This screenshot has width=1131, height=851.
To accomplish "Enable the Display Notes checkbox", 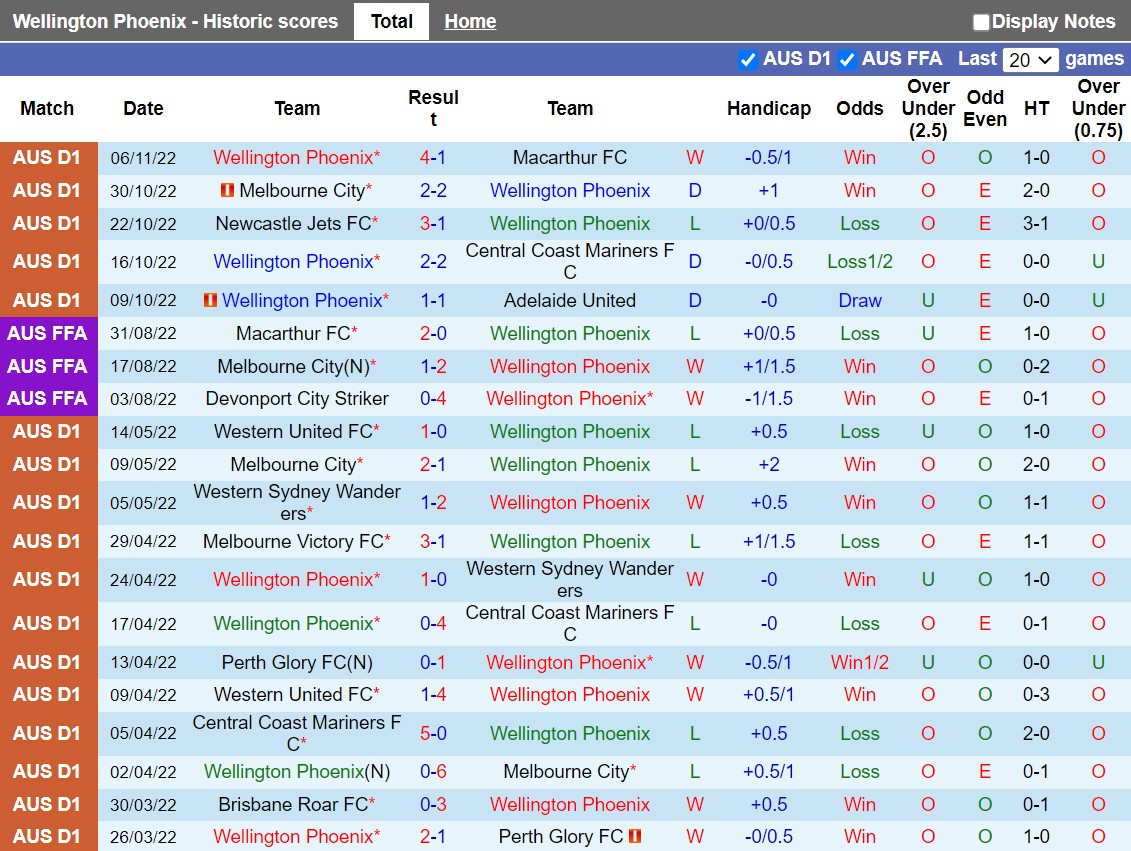I will click(981, 22).
